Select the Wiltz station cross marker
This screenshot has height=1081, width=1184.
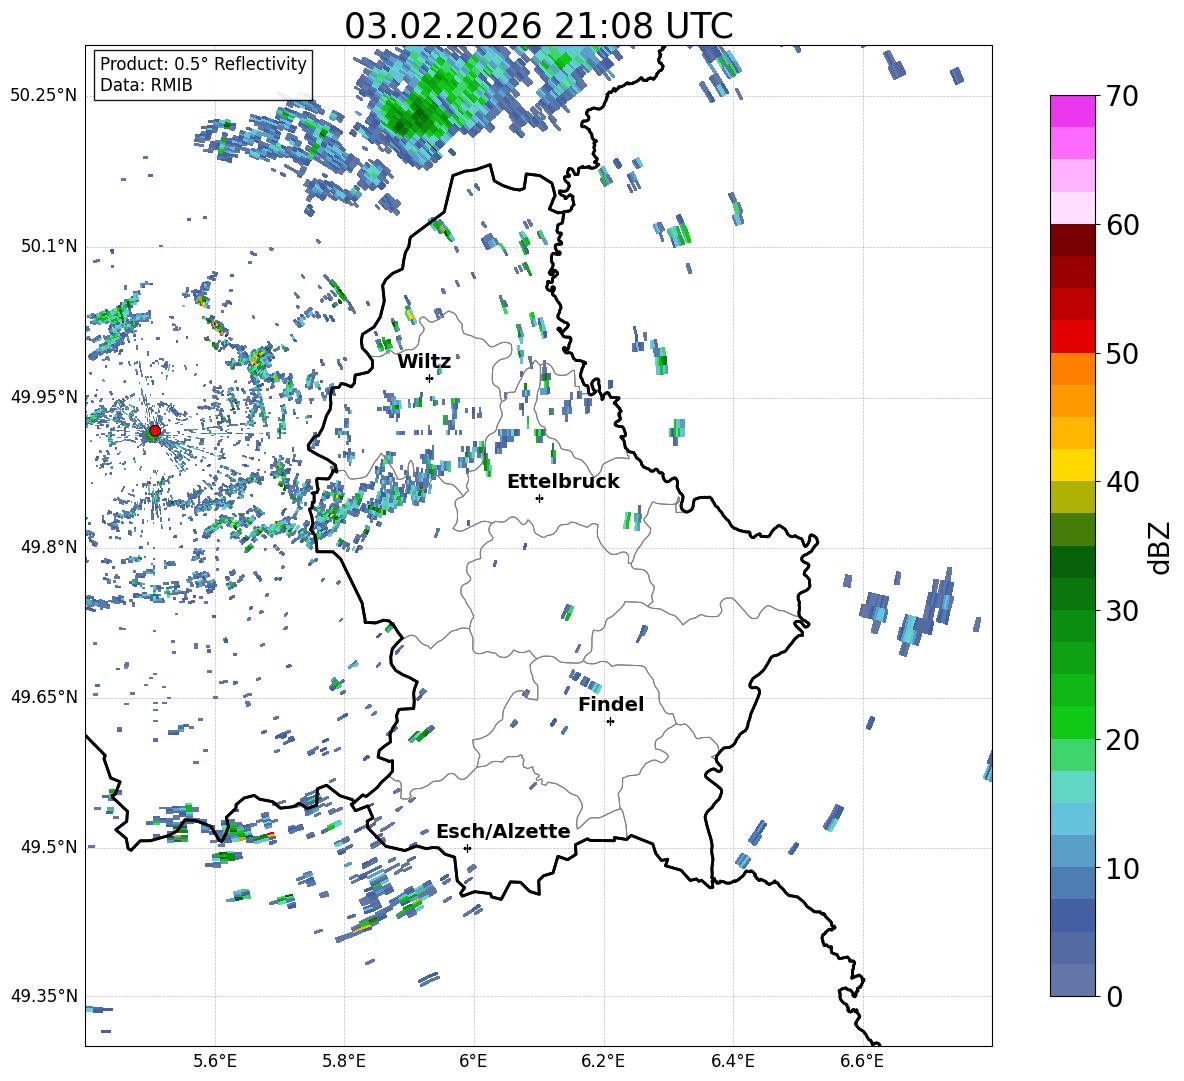(429, 378)
